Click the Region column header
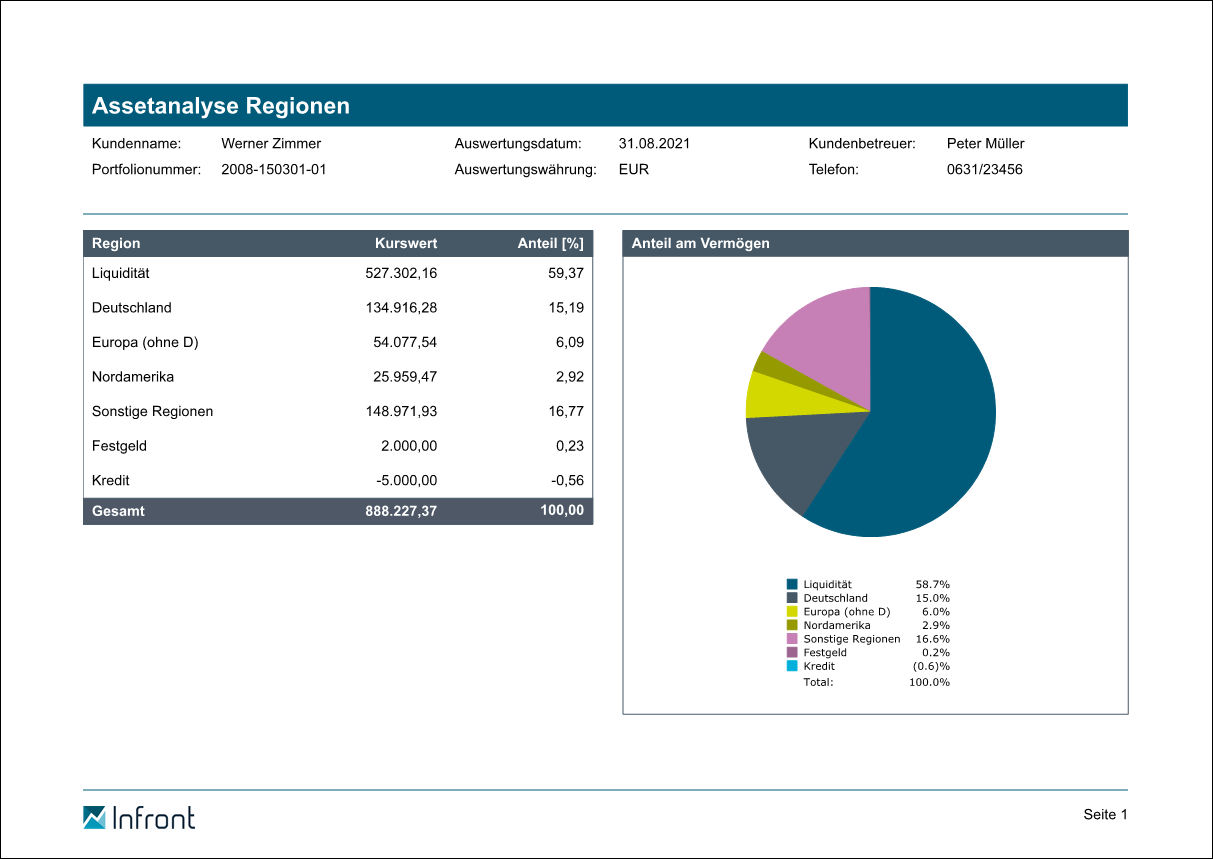Viewport: 1213px width, 859px height. (x=116, y=243)
